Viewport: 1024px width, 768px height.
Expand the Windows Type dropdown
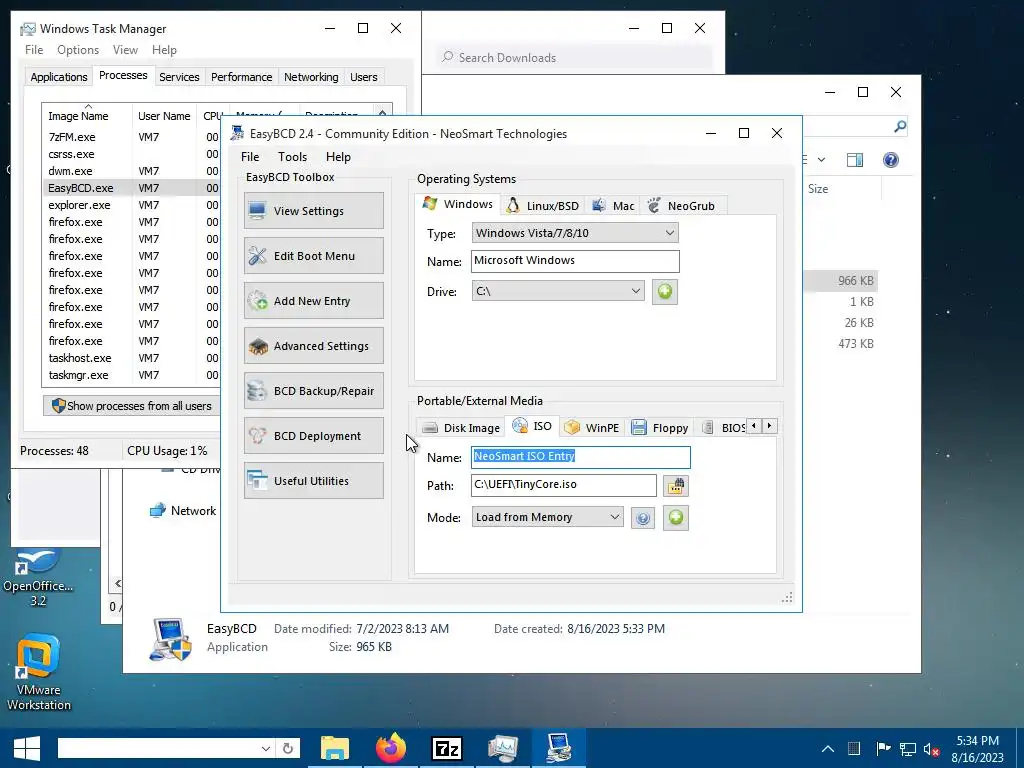(x=575, y=233)
